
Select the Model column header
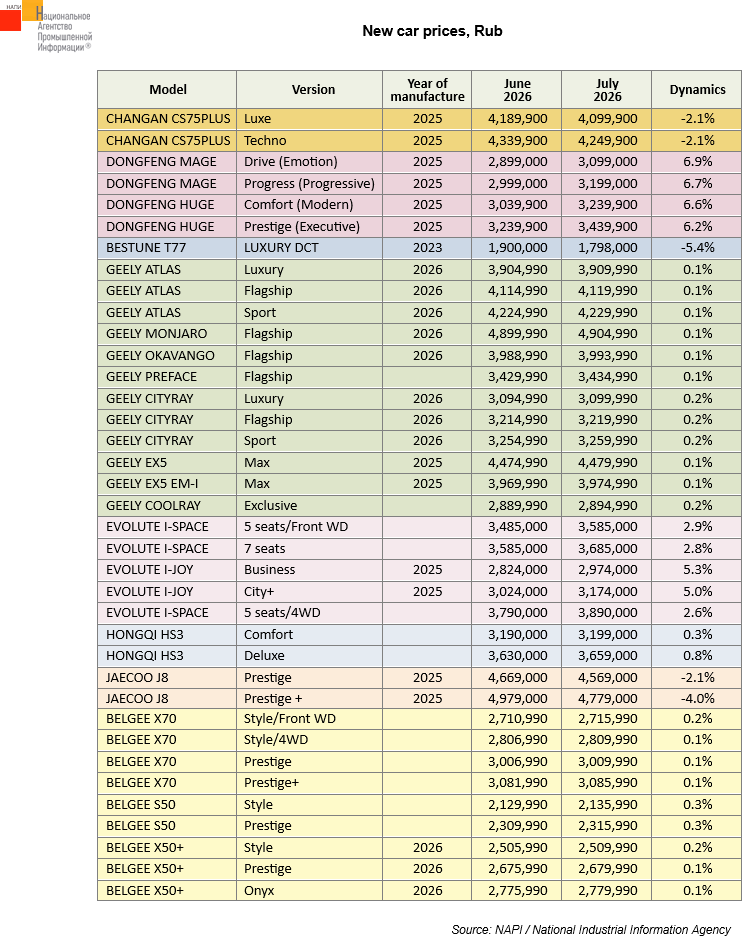pos(167,89)
